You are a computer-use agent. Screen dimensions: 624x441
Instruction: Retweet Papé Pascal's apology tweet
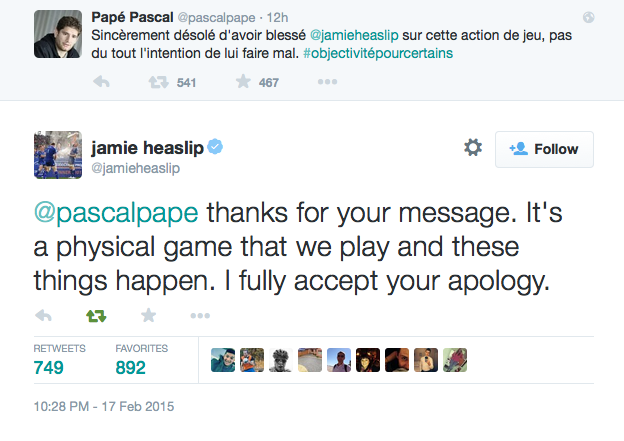[158, 82]
